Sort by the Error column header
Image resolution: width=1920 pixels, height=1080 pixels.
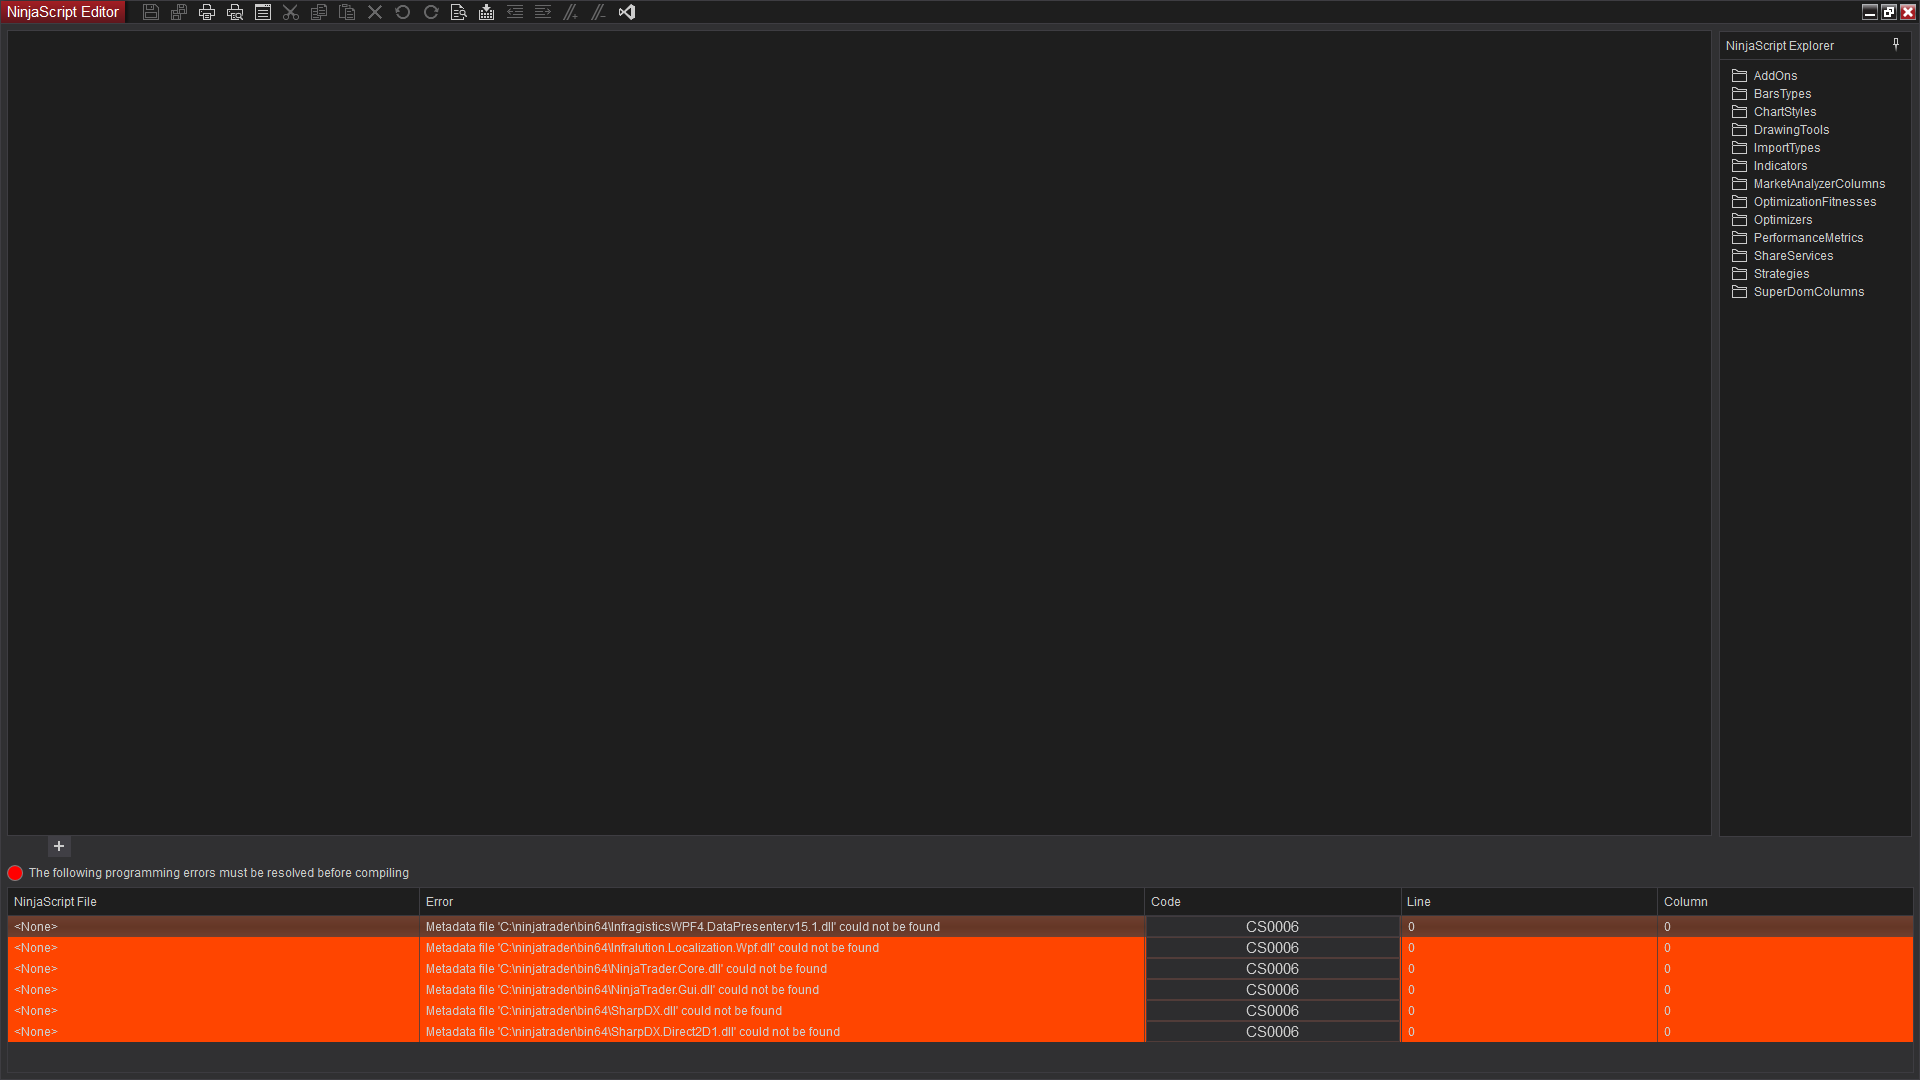click(x=440, y=902)
